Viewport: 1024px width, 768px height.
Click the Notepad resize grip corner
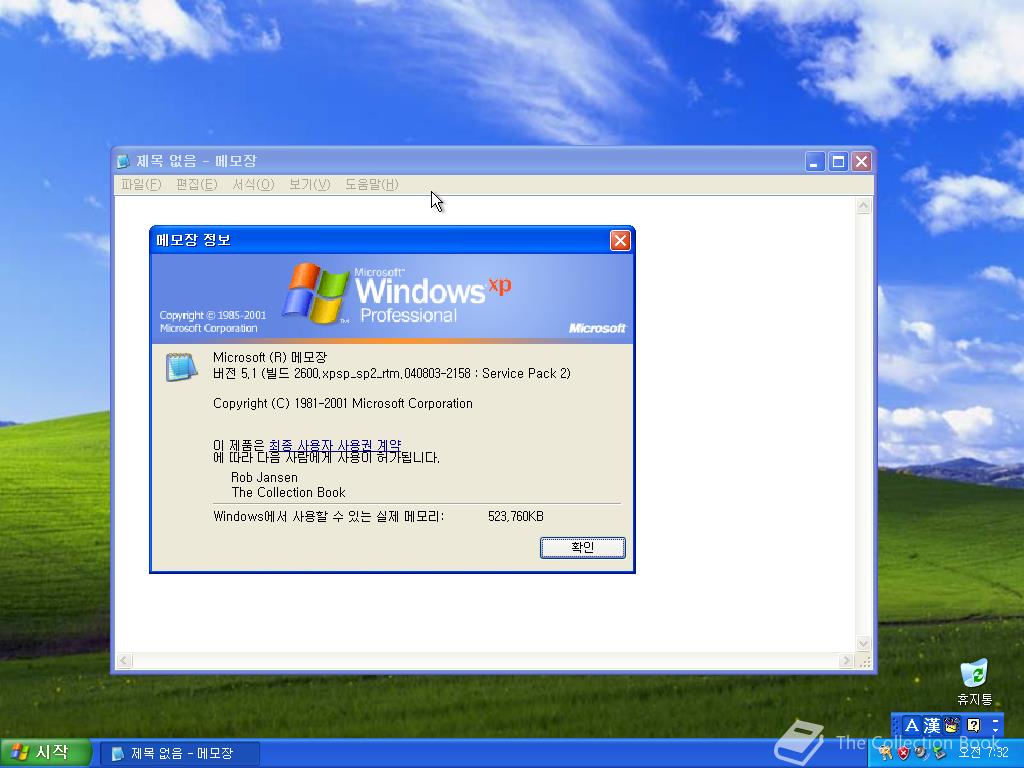(x=865, y=662)
